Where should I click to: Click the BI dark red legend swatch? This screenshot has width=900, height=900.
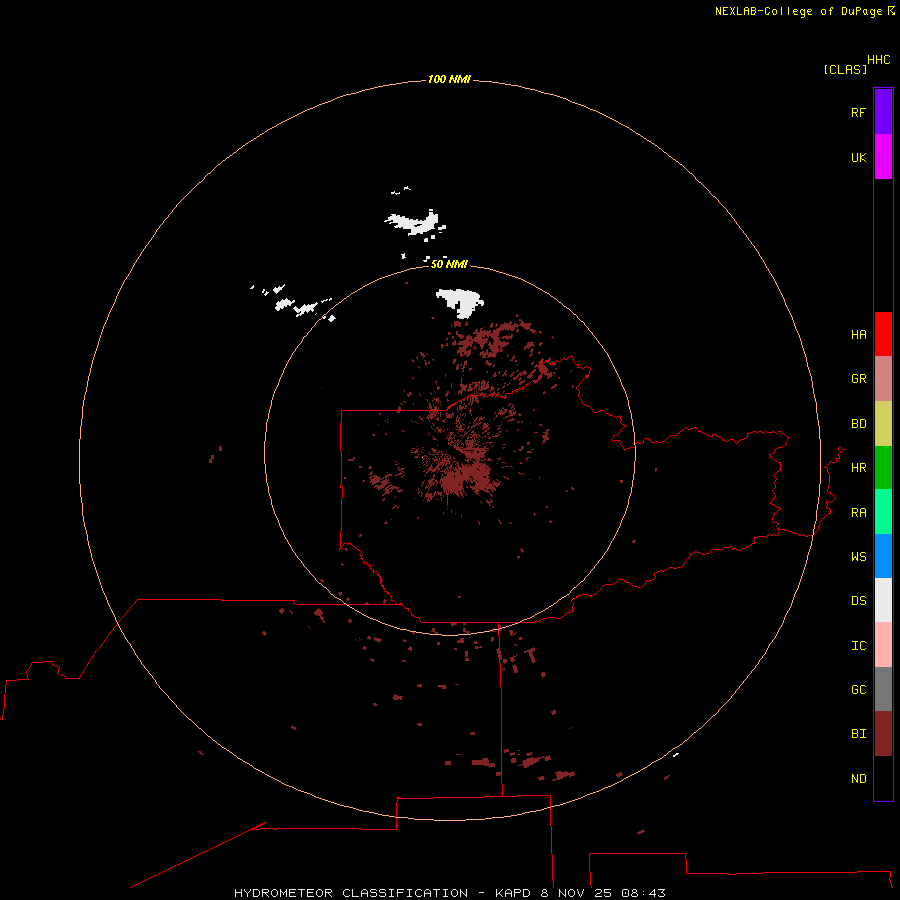(883, 734)
